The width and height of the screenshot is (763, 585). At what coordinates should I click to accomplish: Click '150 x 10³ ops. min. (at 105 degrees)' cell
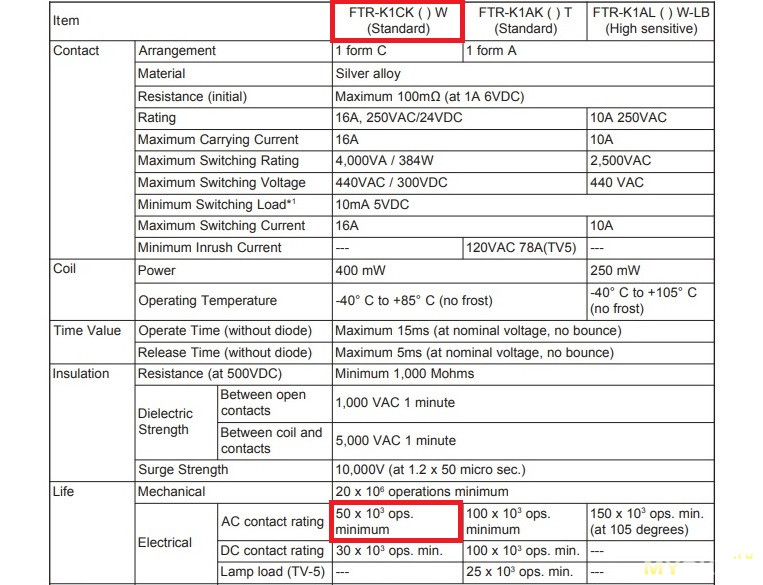click(650, 522)
